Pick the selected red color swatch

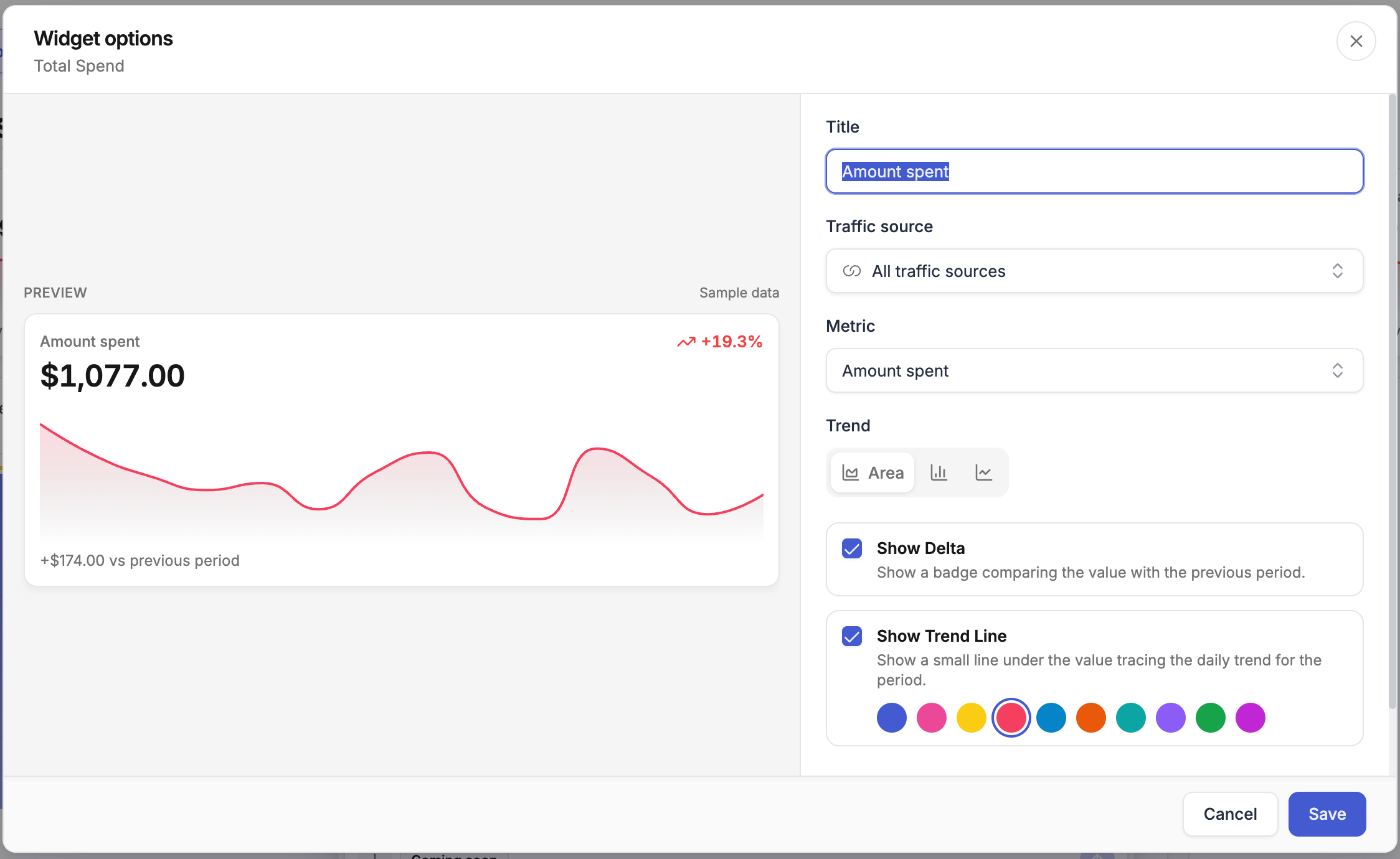1011,718
